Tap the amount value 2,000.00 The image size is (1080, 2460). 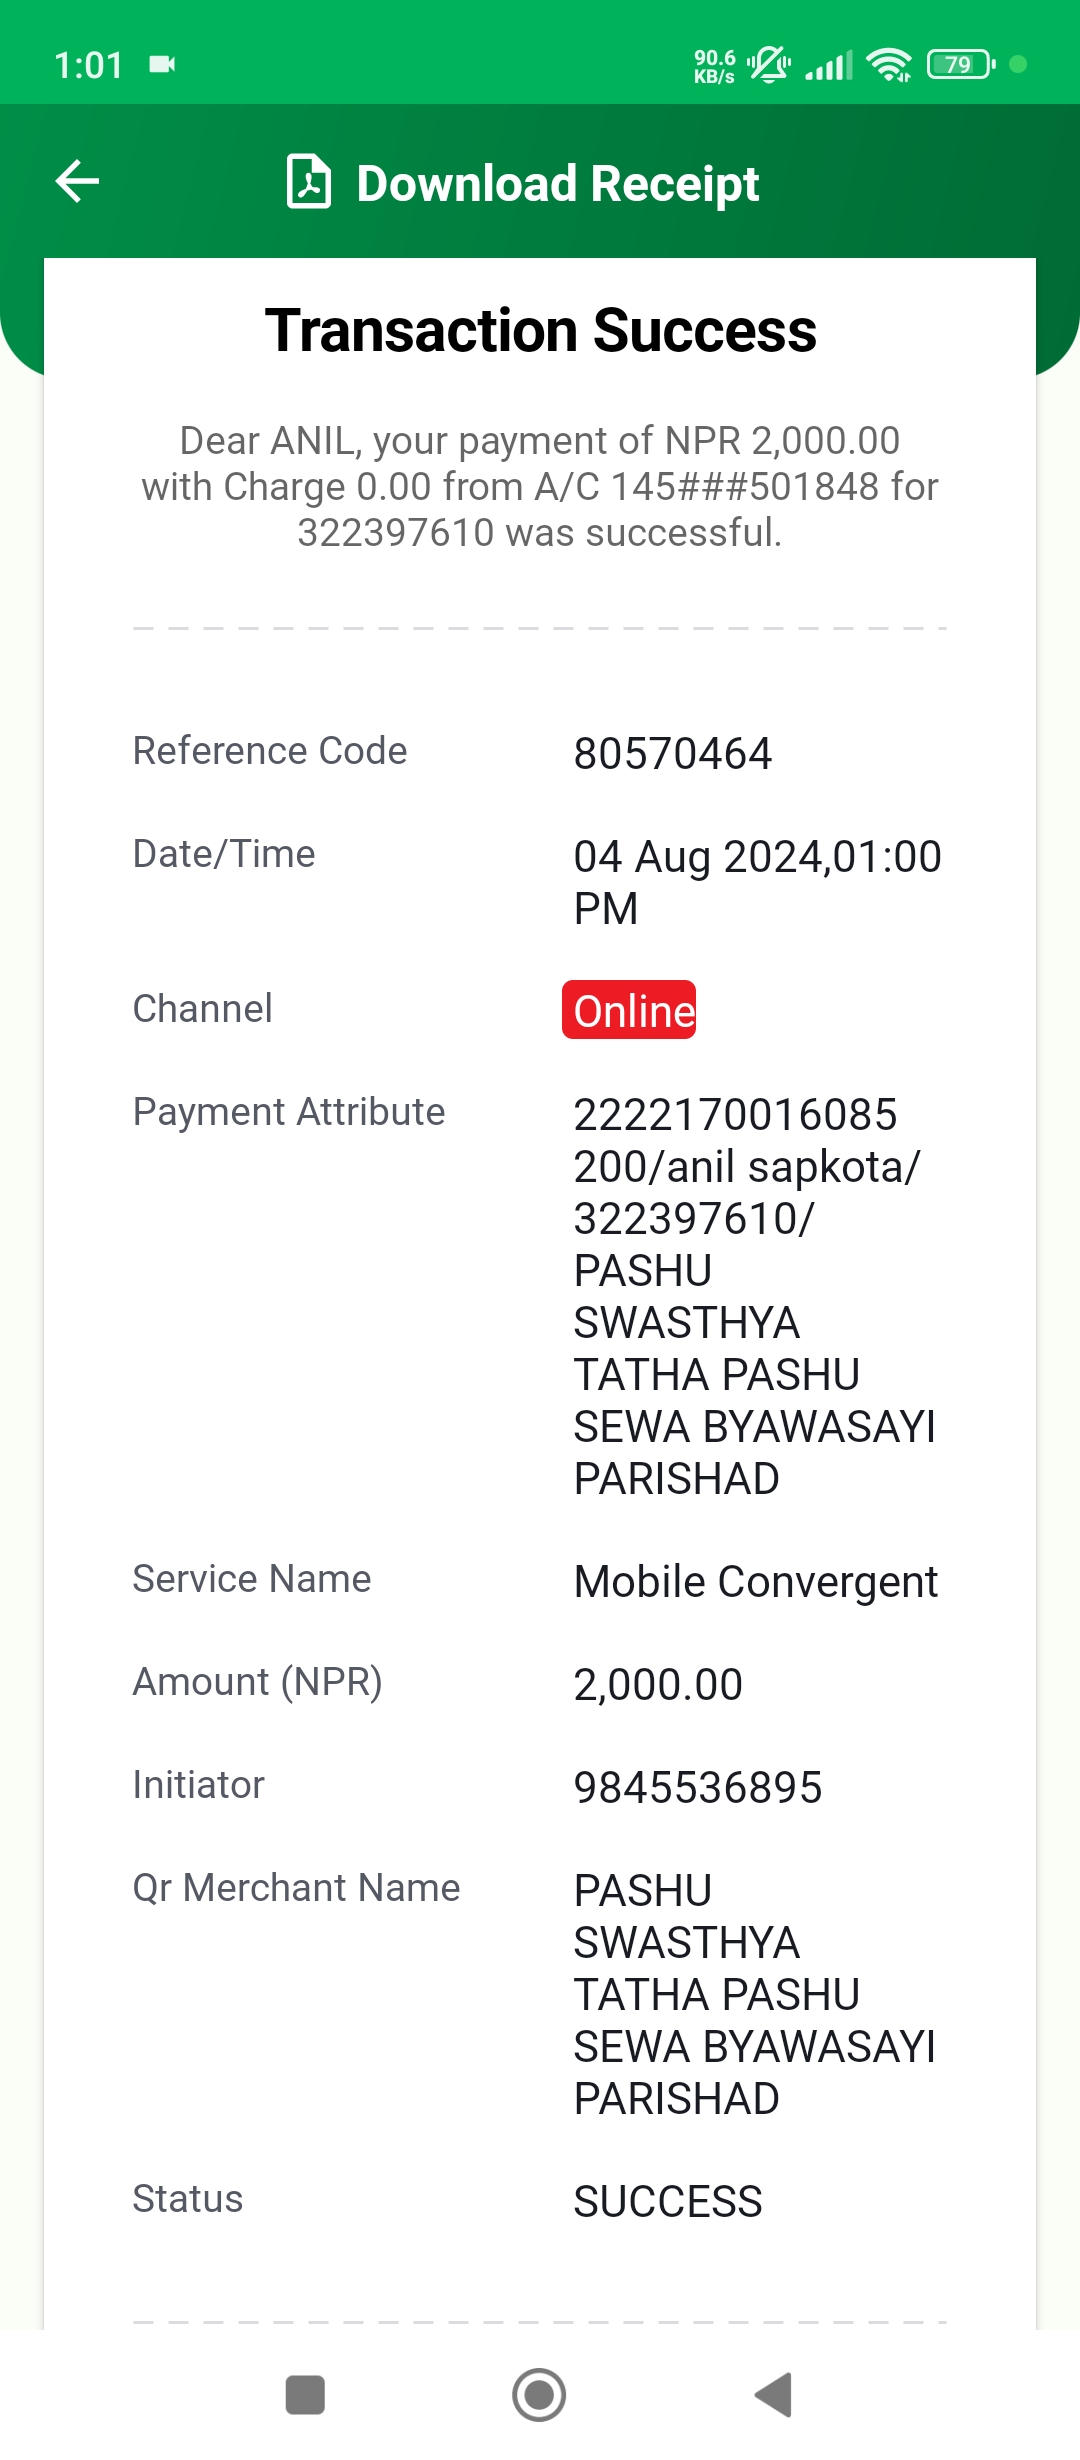click(658, 1684)
